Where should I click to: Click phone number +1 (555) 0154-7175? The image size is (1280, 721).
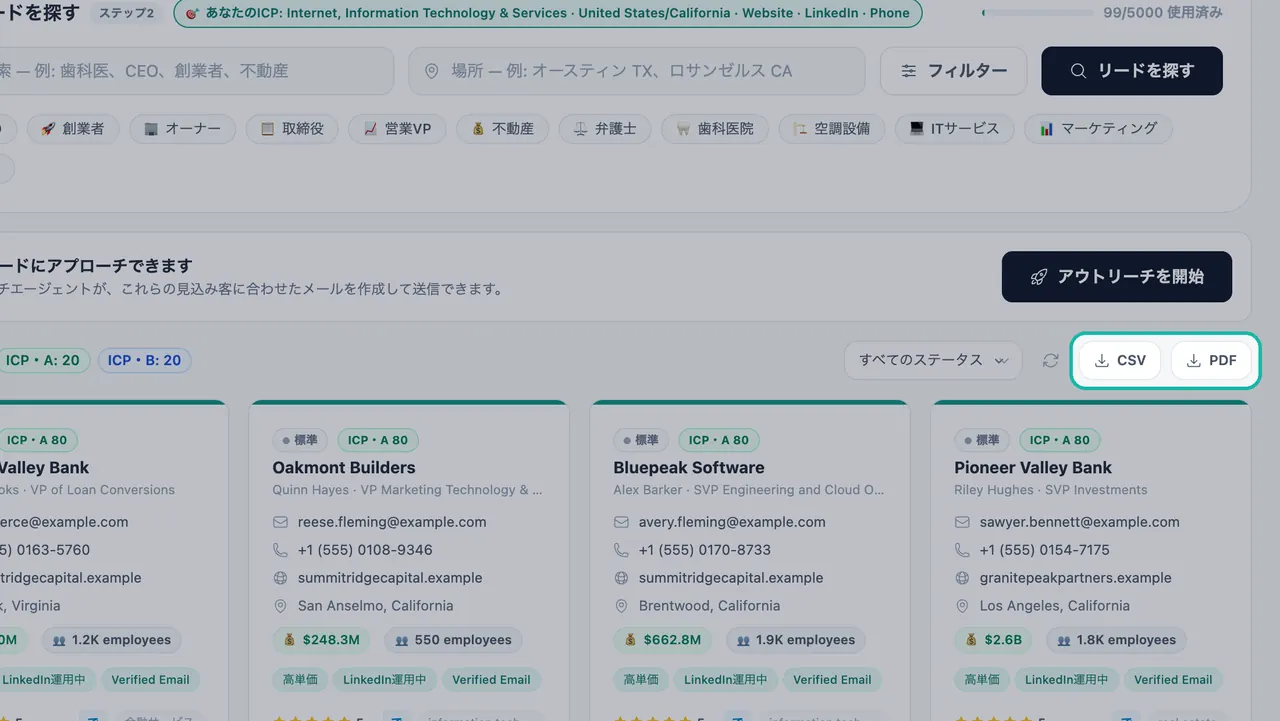point(1045,550)
